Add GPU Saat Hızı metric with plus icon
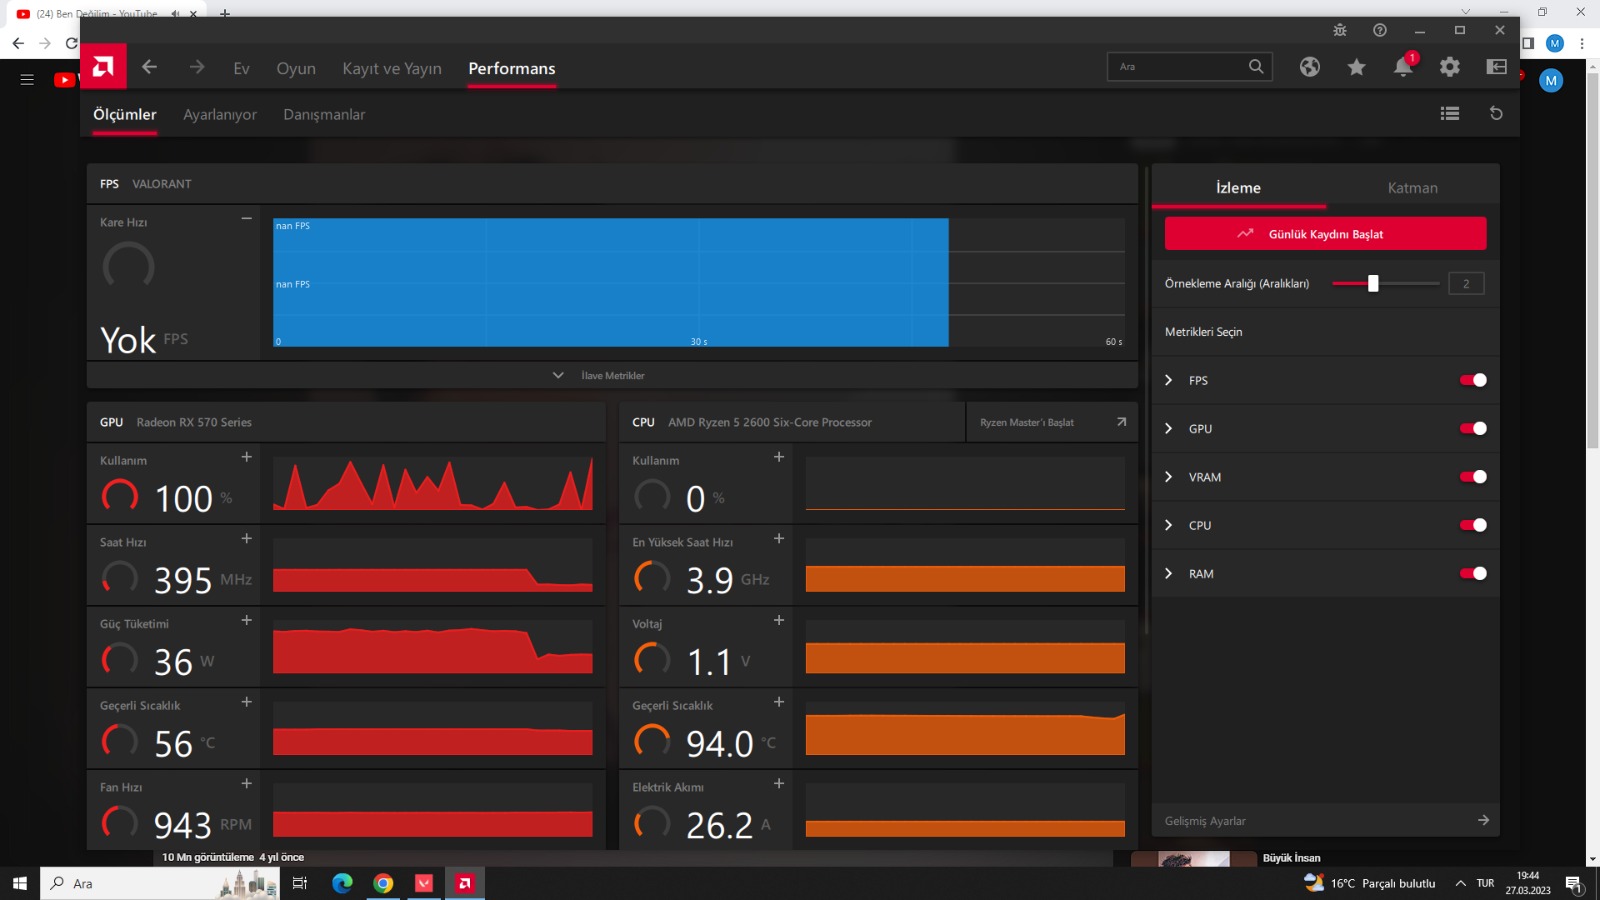This screenshot has height=900, width=1600. pos(246,539)
